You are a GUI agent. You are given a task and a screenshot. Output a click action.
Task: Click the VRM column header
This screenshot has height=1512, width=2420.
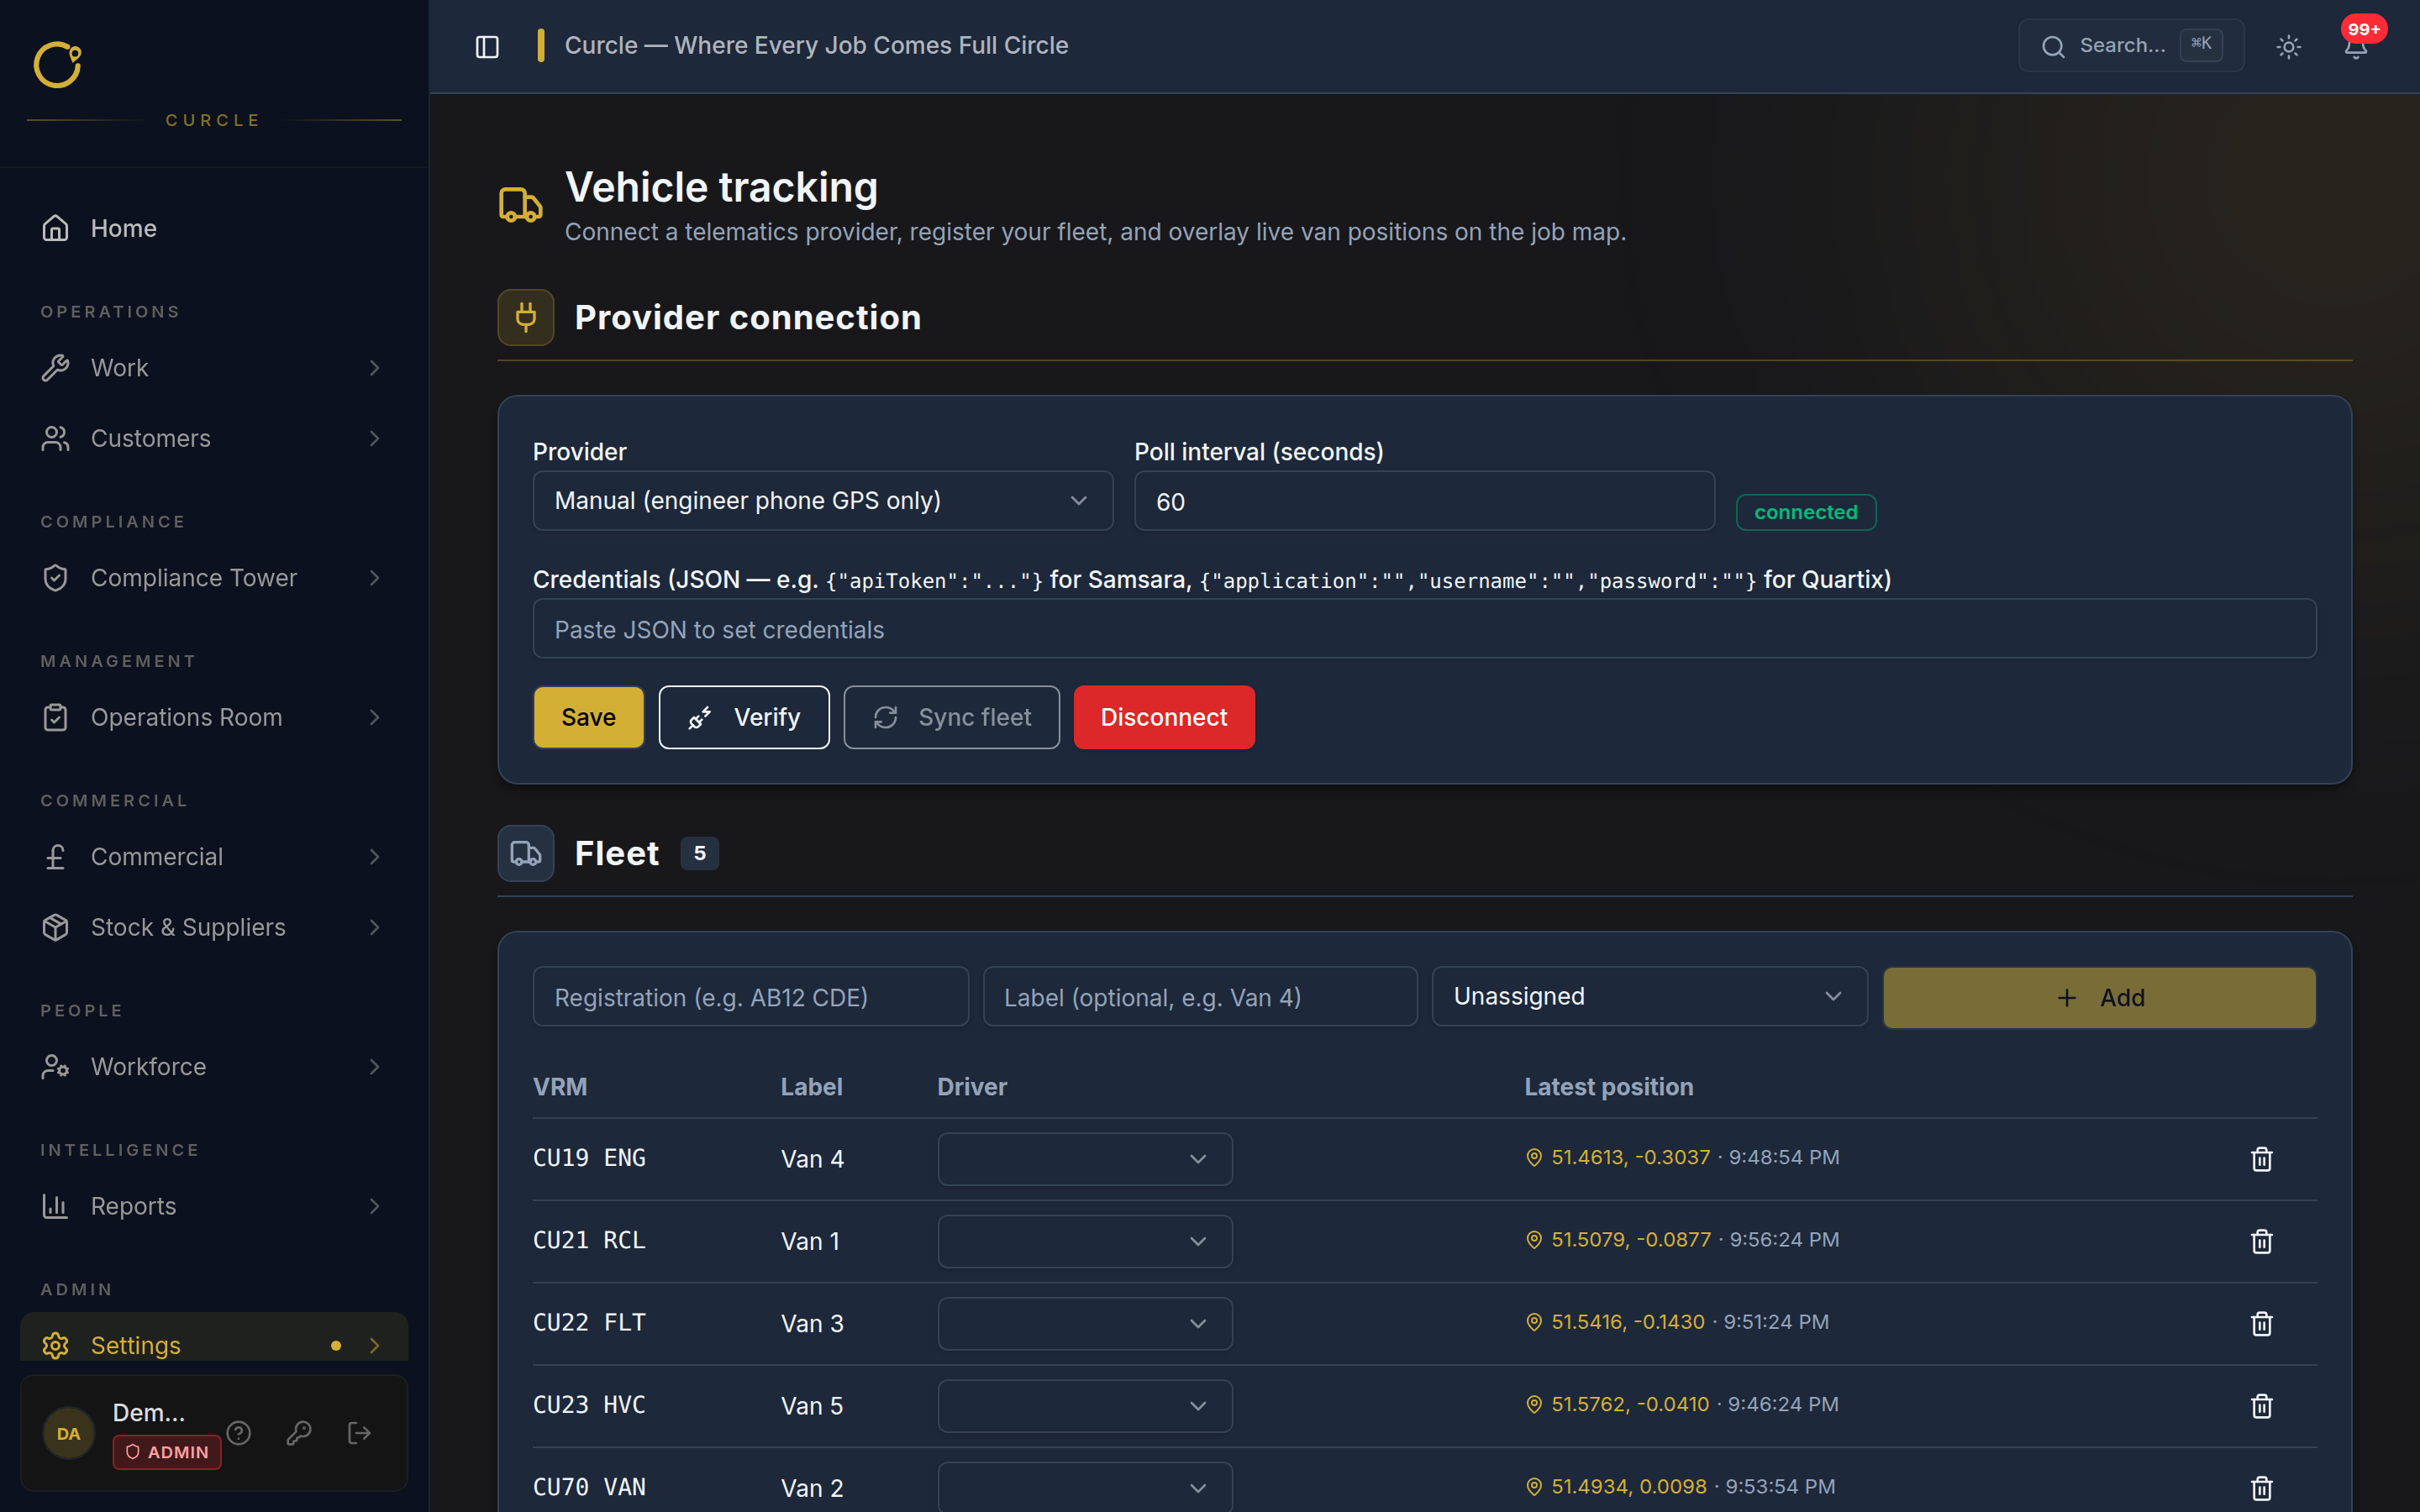560,1087
